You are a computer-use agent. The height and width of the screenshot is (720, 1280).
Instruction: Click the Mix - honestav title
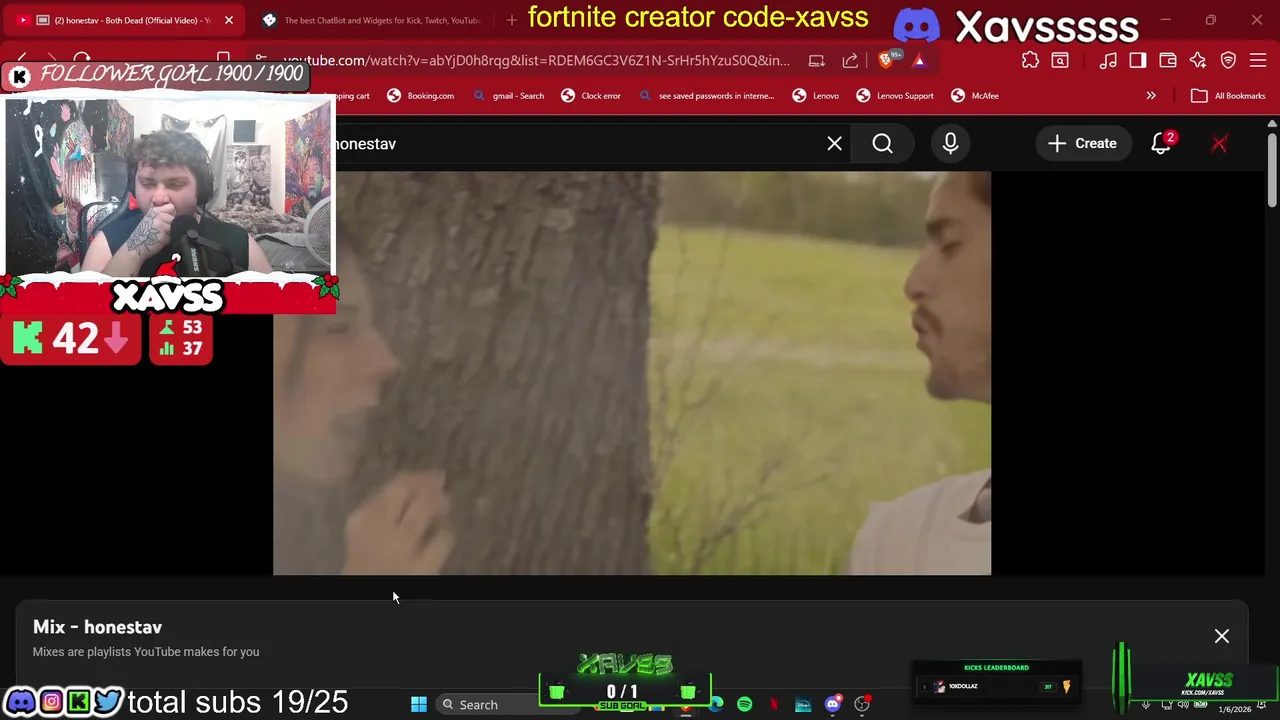click(x=97, y=627)
